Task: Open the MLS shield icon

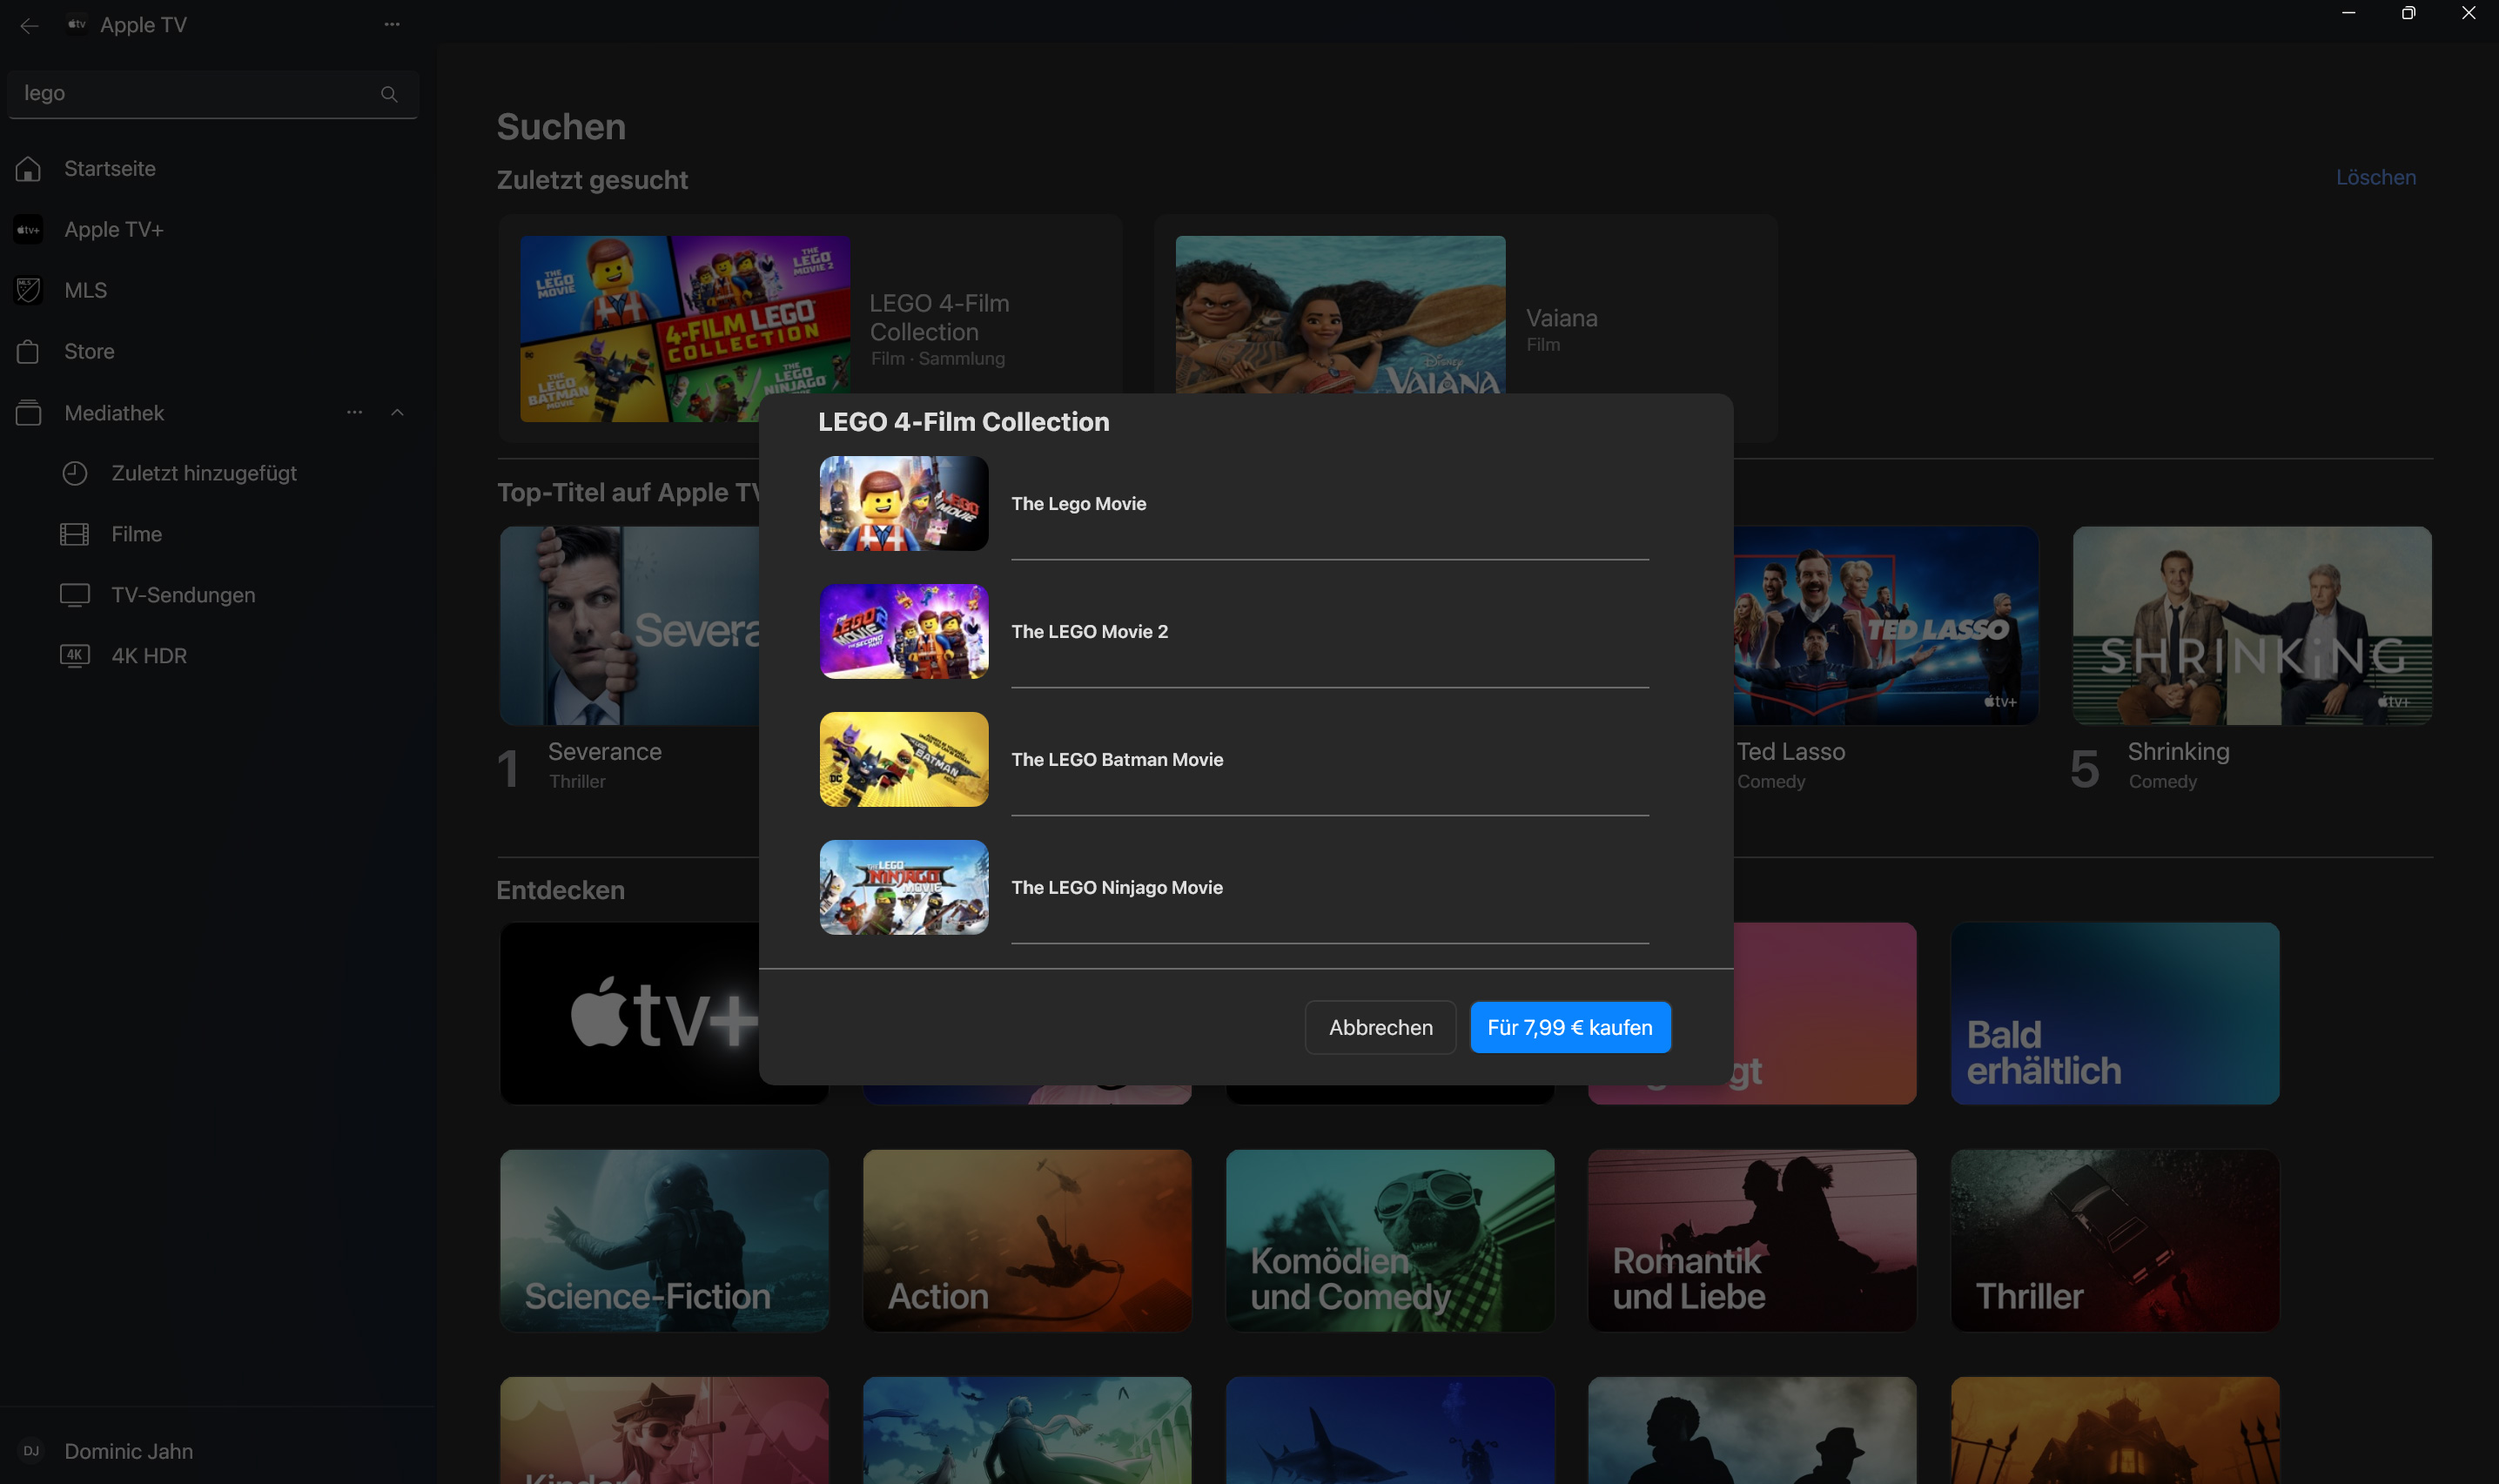Action: point(28,291)
